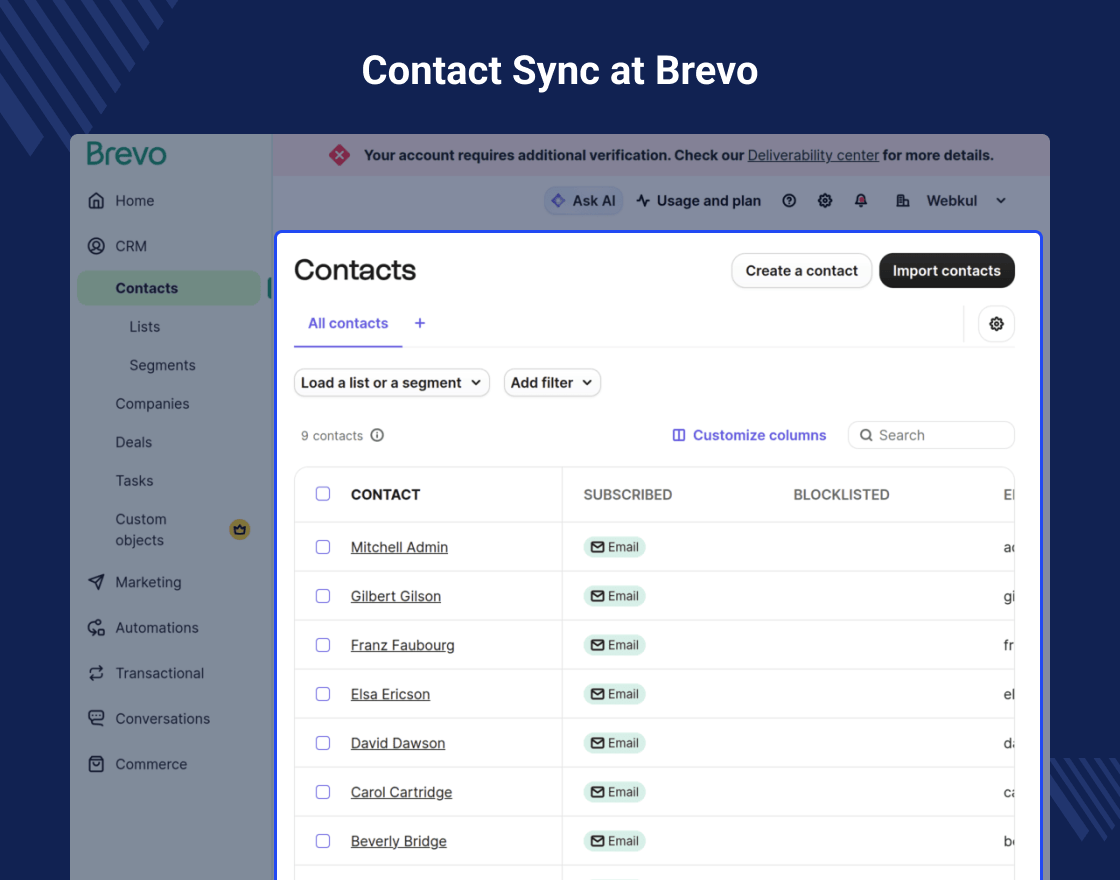Viewport: 1120px width, 880px height.
Task: Check the David Dawson checkbox
Action: tap(323, 743)
